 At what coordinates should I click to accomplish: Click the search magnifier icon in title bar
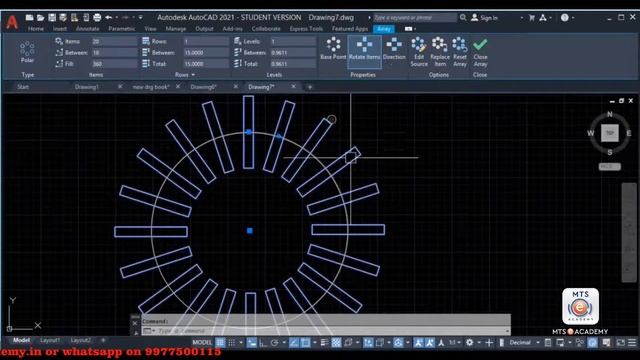point(463,18)
